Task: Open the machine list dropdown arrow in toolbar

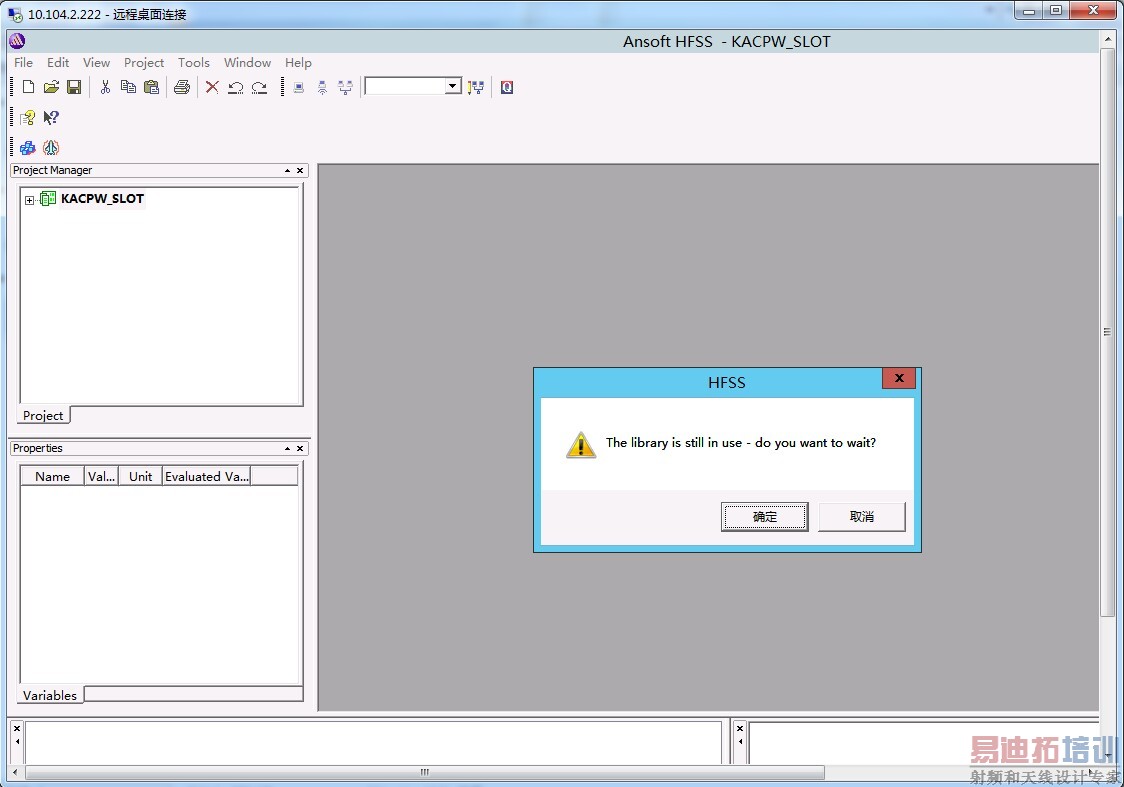Action: tap(453, 86)
